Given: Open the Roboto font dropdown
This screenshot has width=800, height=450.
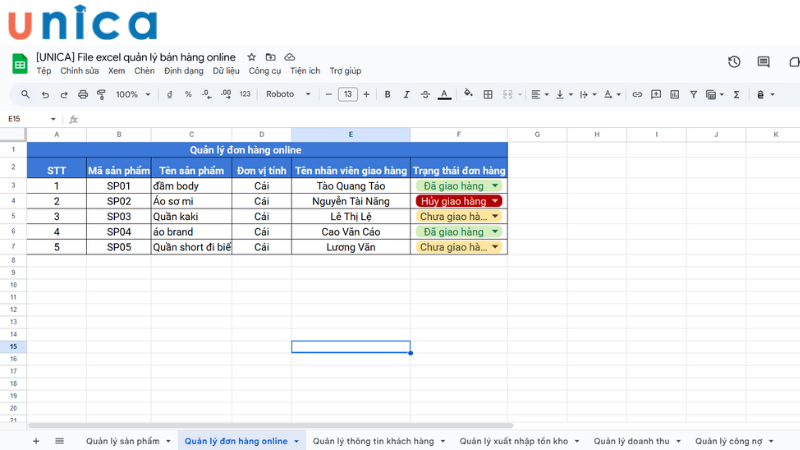Looking at the screenshot, I should (x=288, y=94).
